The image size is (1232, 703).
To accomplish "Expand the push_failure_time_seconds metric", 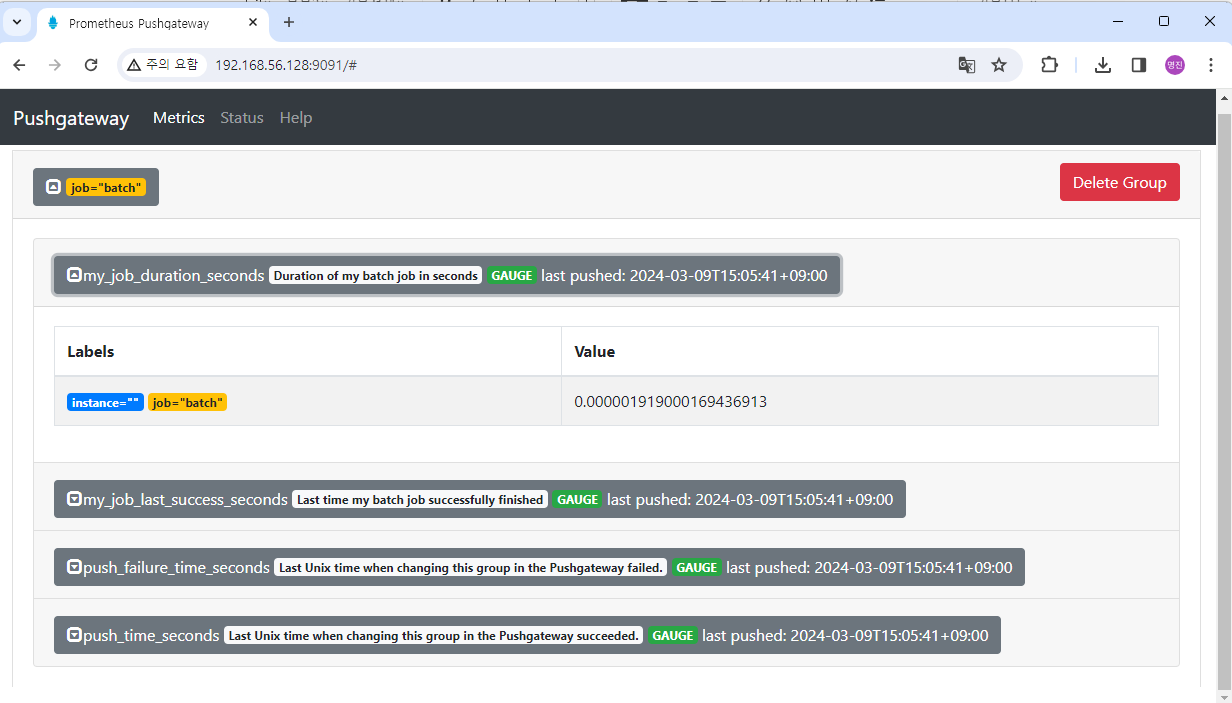I will [x=539, y=567].
